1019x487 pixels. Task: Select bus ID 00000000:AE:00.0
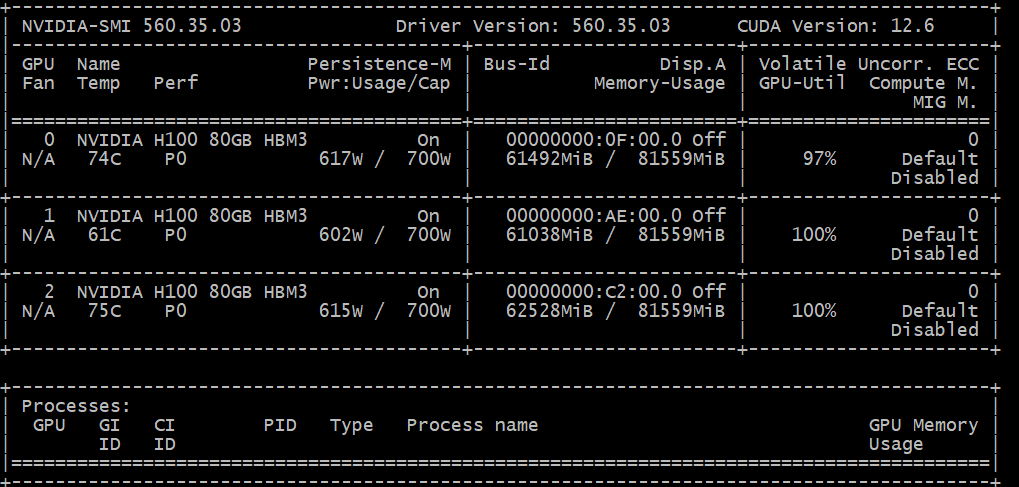pos(594,216)
